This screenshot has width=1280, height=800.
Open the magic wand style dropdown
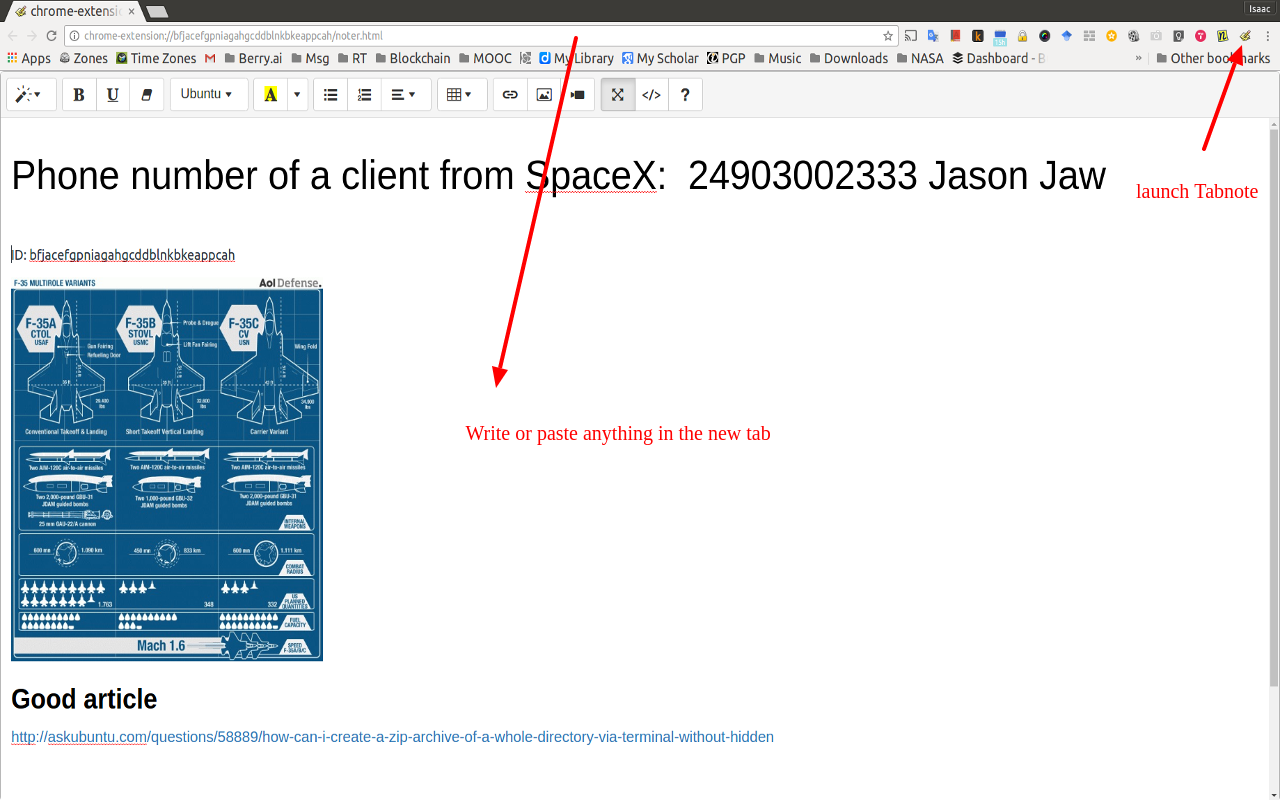[29, 95]
